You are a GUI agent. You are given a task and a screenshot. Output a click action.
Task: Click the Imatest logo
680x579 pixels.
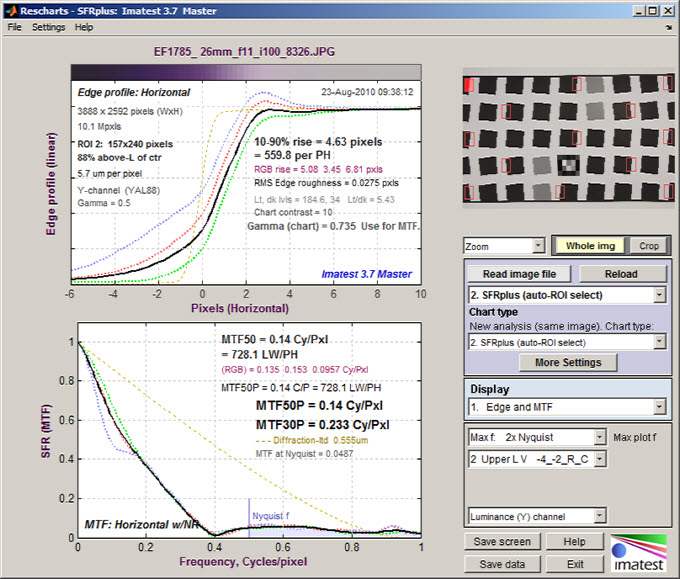tap(638, 553)
